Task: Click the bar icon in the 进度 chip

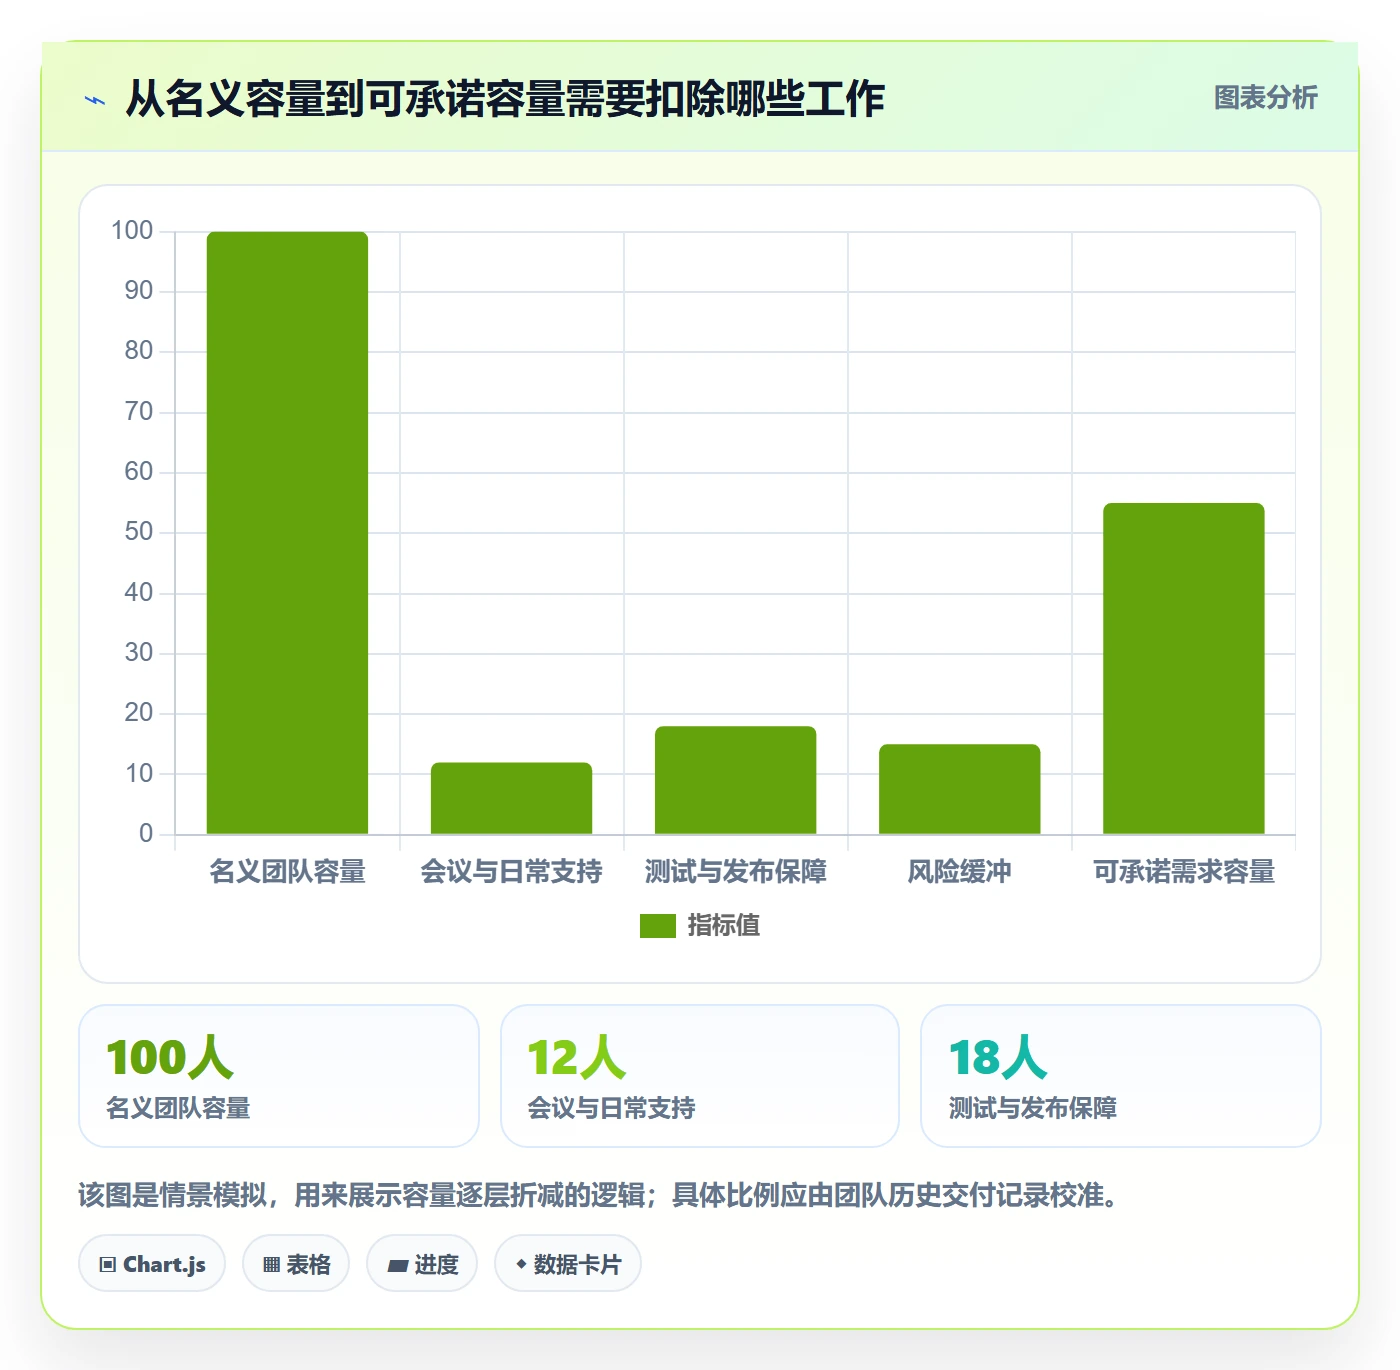Action: pos(397,1266)
